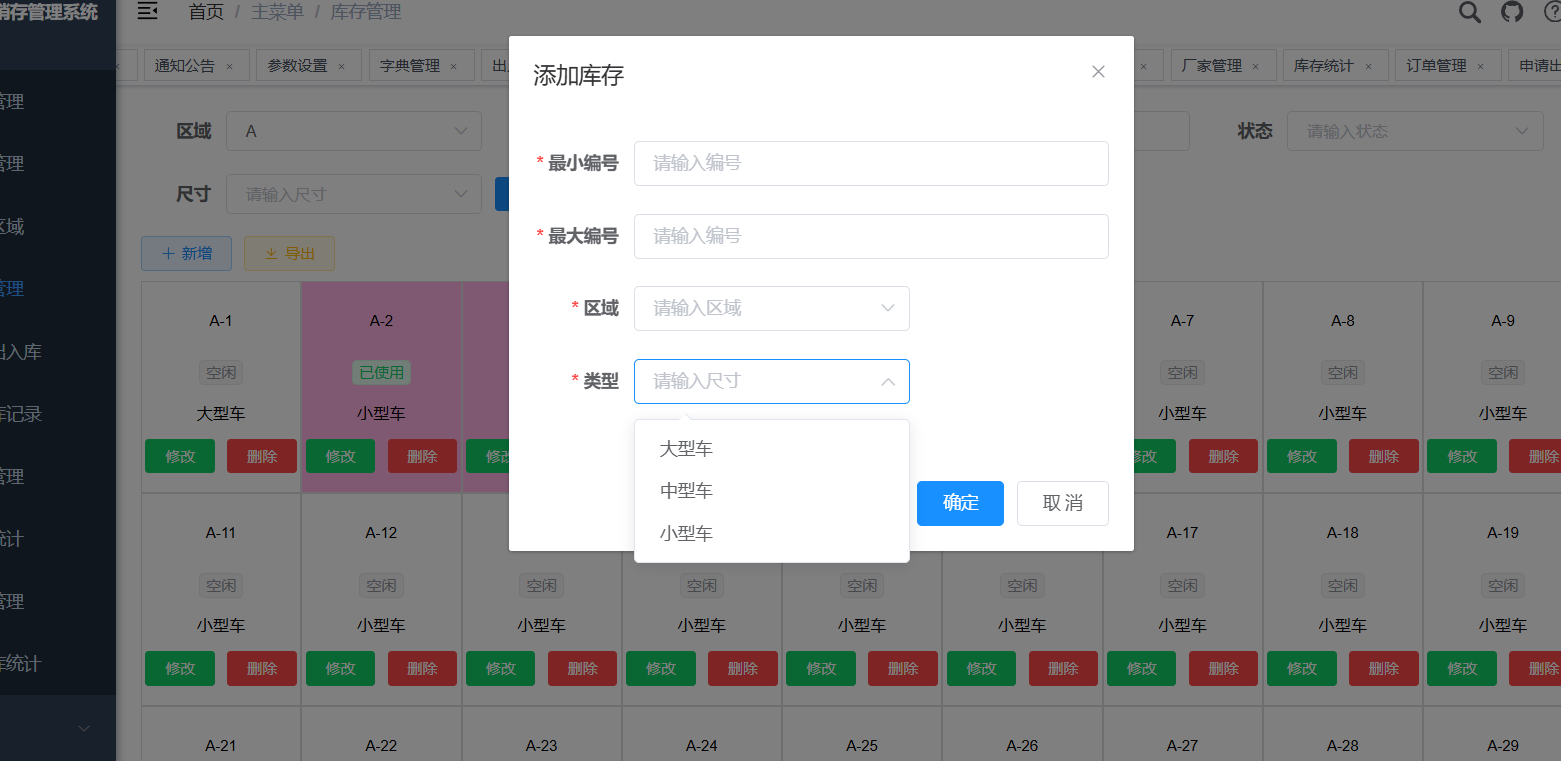1561x761 pixels.
Task: Click 删除 on the A-17 card
Action: pyautogui.click(x=1223, y=668)
